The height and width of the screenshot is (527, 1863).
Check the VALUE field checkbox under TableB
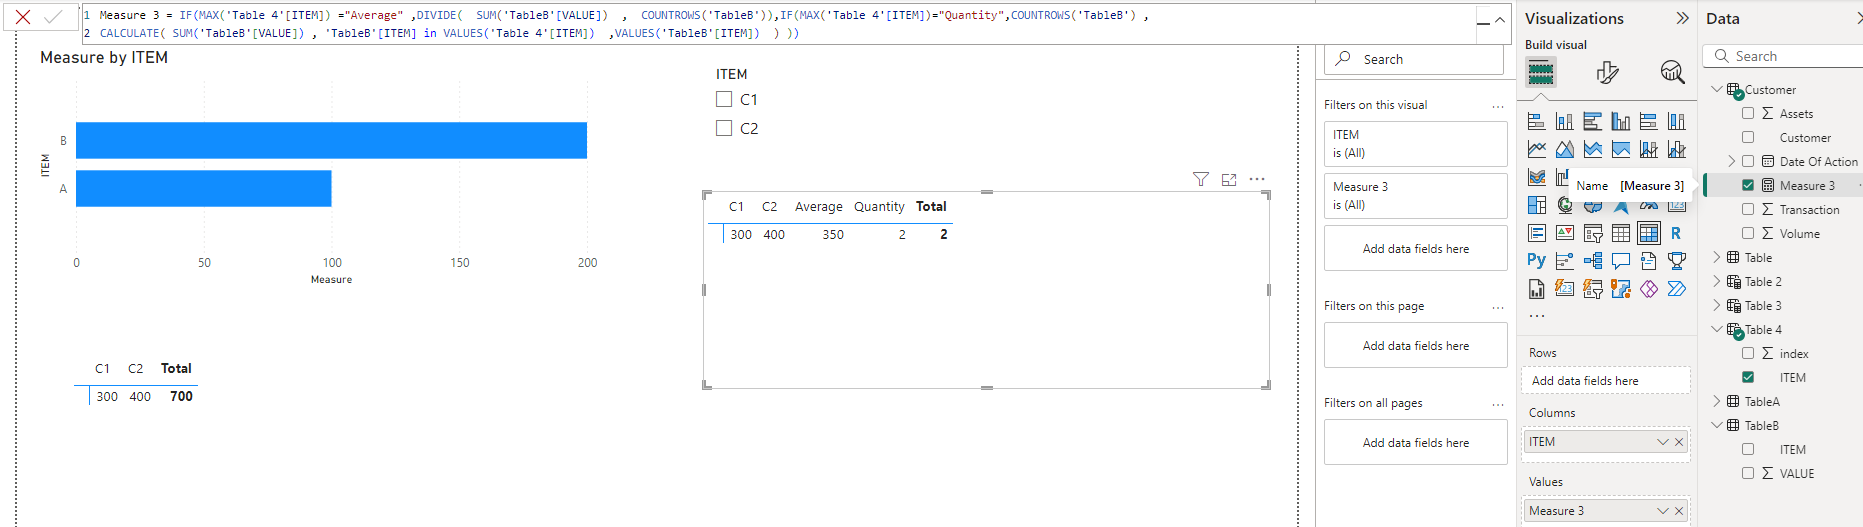(x=1748, y=473)
